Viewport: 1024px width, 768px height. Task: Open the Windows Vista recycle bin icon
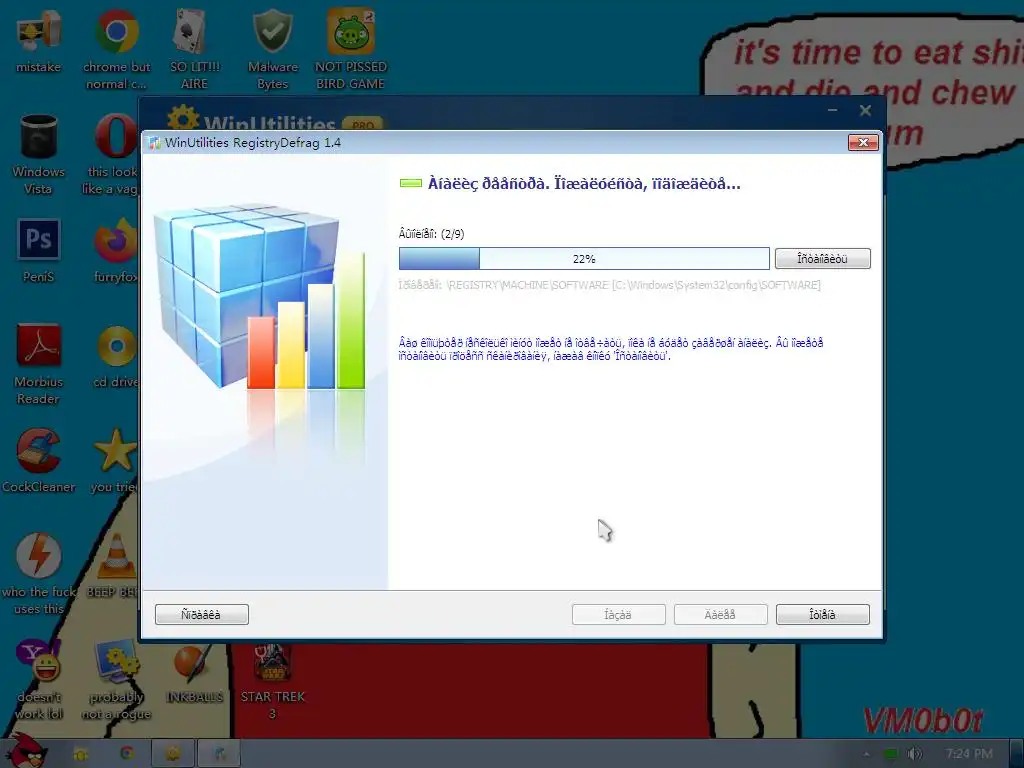click(x=39, y=155)
